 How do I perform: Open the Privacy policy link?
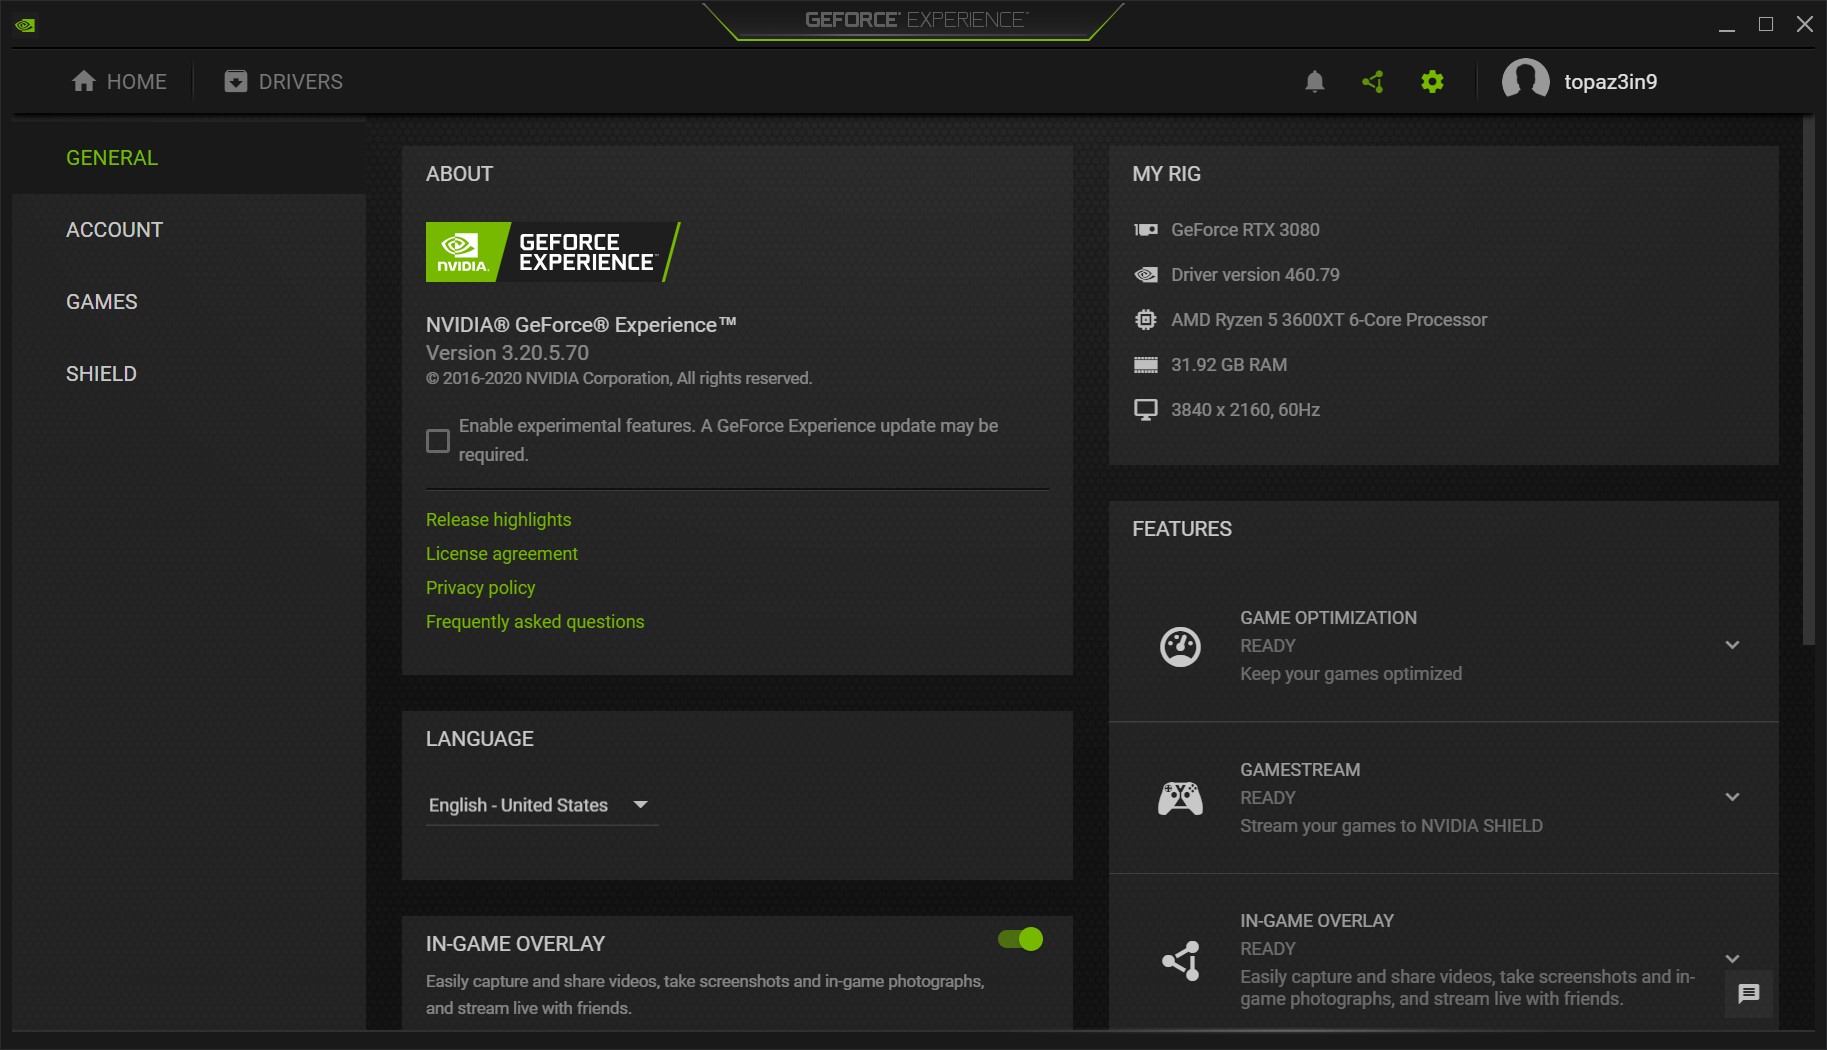(480, 588)
